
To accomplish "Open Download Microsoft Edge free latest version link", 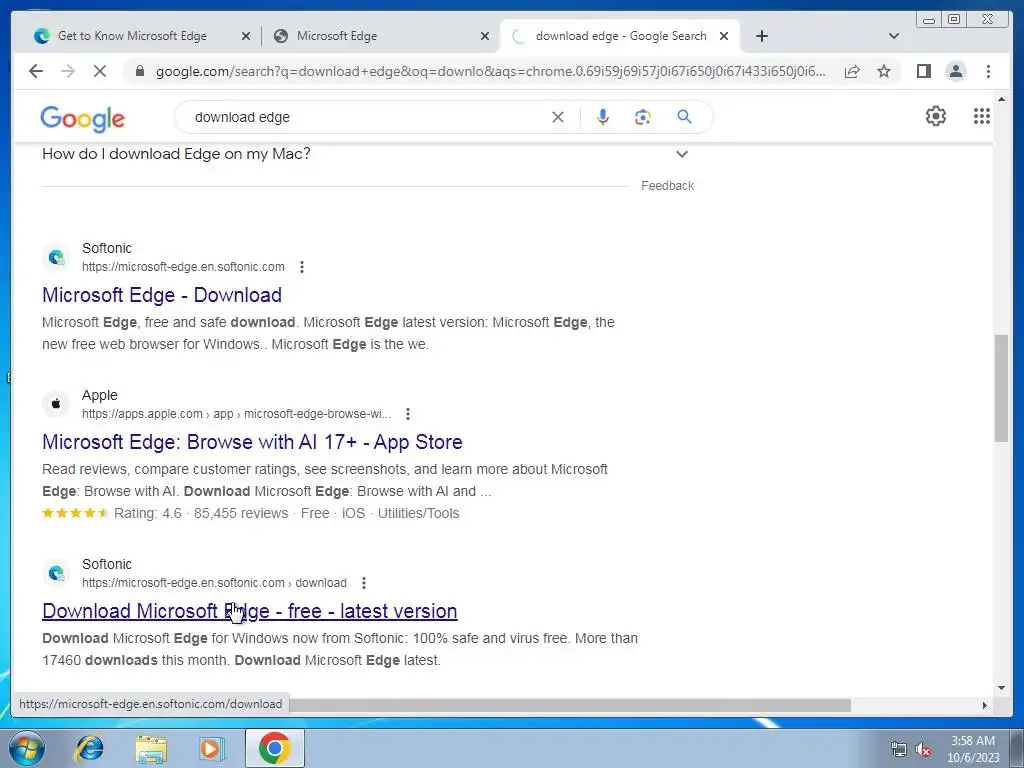I will tap(249, 611).
